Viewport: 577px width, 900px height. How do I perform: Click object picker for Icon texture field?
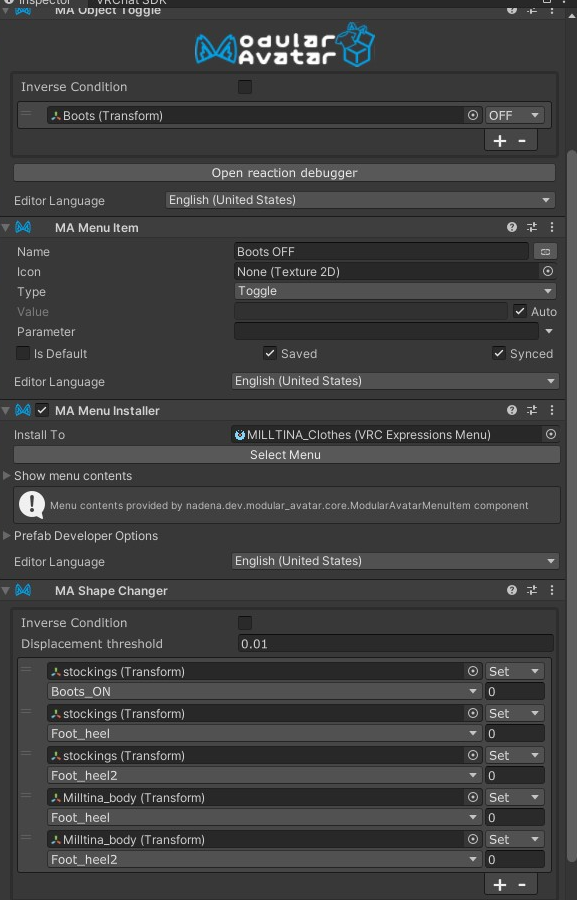click(x=548, y=271)
